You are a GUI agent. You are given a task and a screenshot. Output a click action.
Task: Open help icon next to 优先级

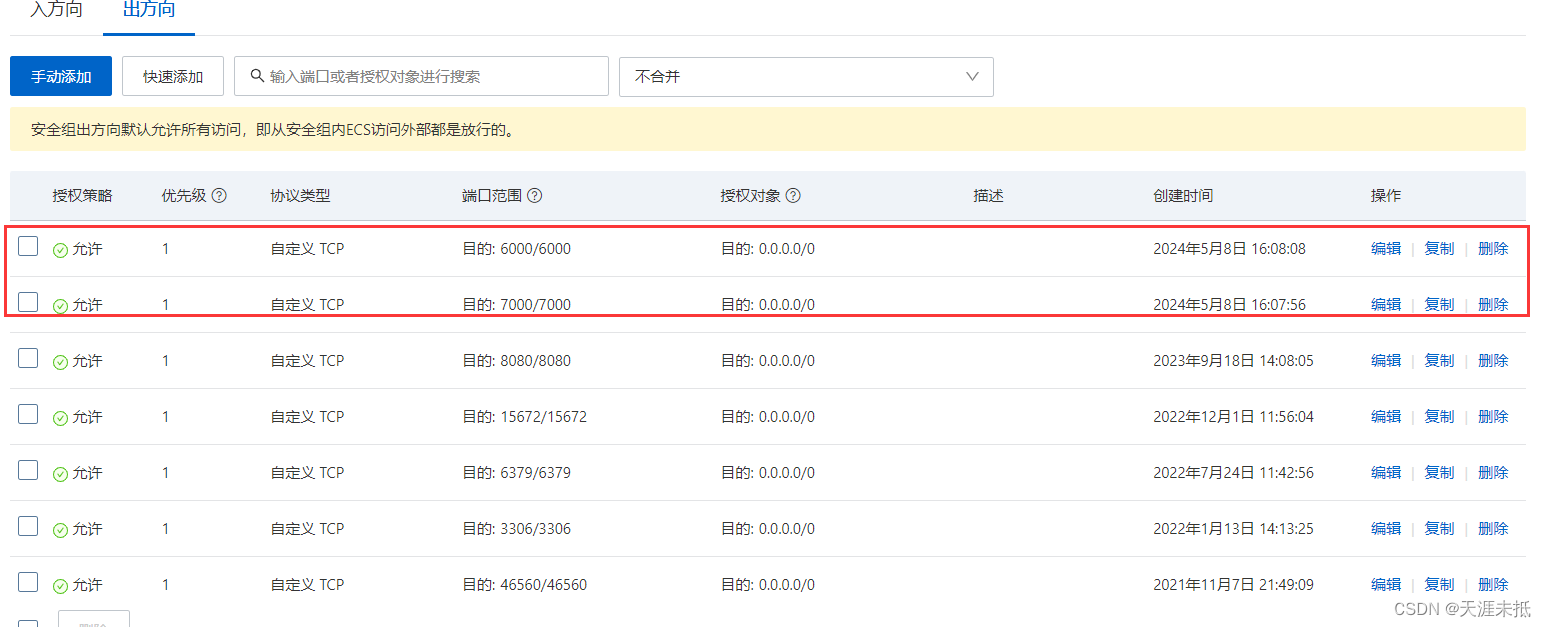[x=219, y=196]
